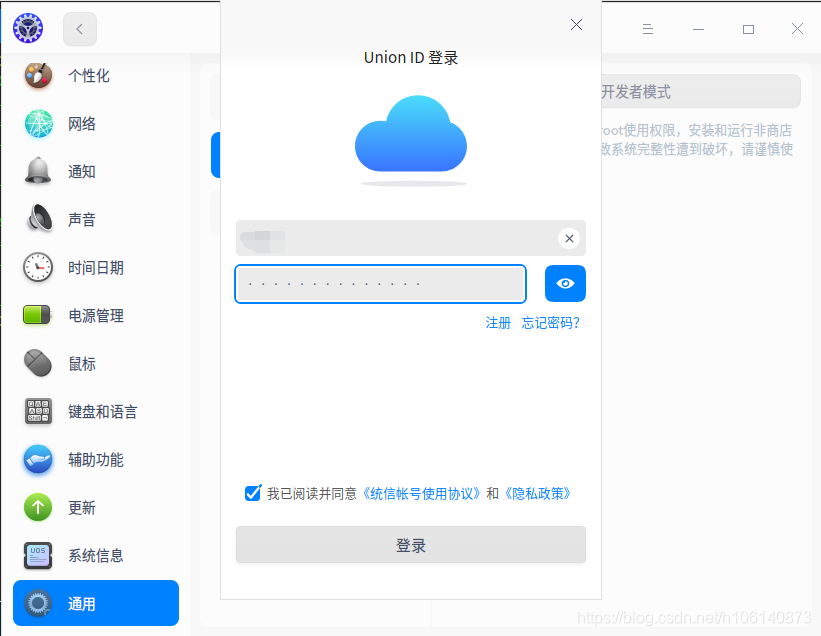Open the 声音 speaker icon
821x636 pixels.
coord(39,218)
